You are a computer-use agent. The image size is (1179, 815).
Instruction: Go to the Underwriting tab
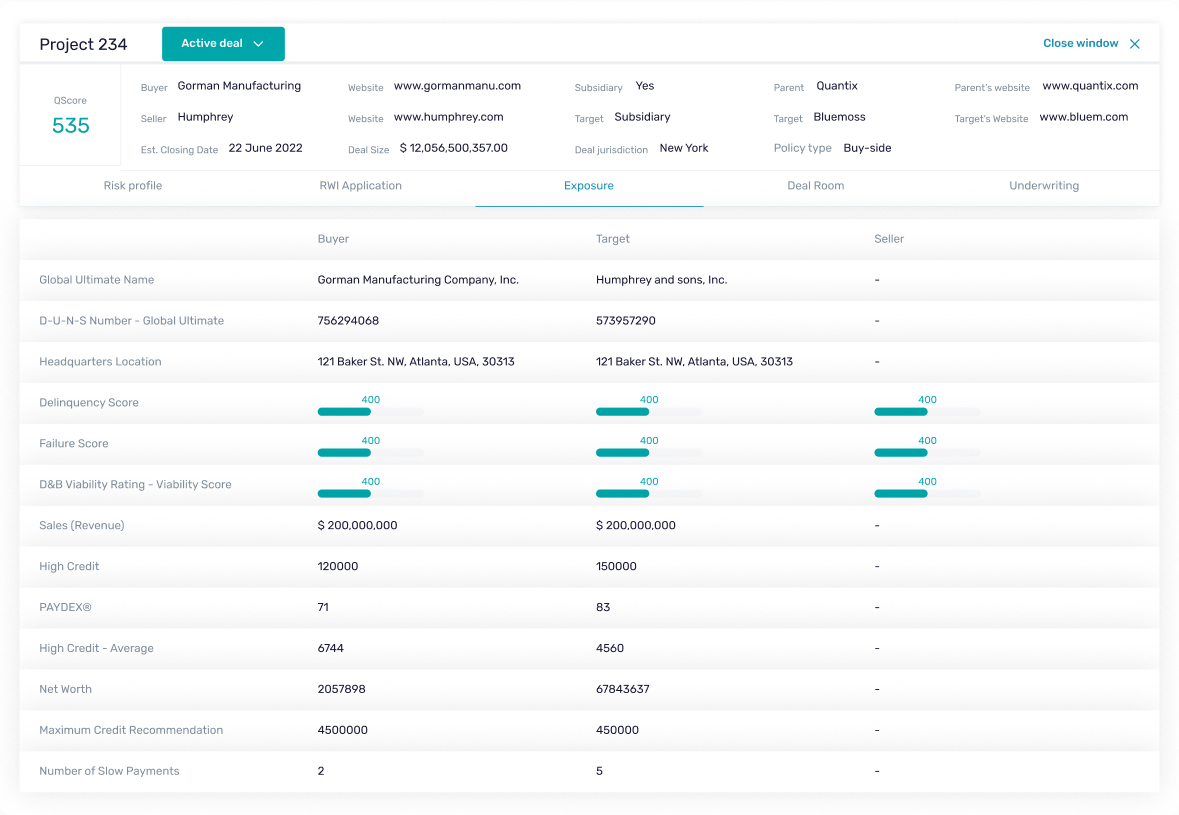1043,185
